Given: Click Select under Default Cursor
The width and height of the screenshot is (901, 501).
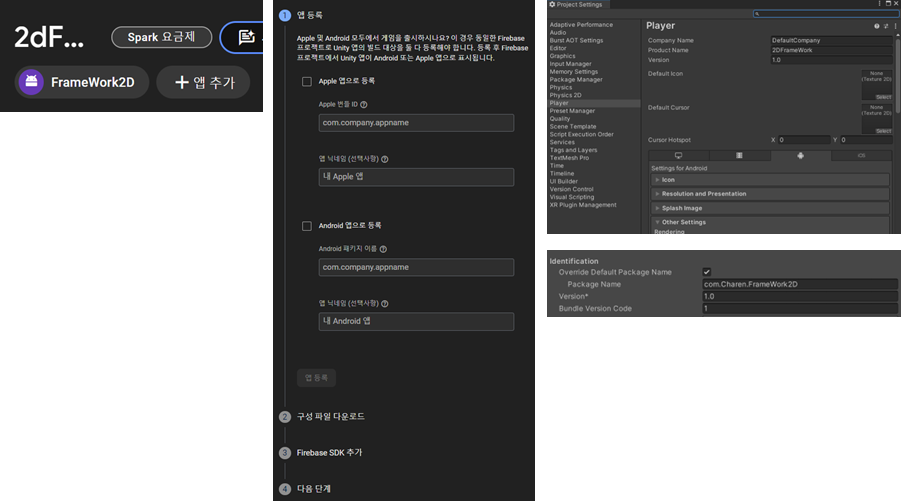Looking at the screenshot, I should pos(883,131).
